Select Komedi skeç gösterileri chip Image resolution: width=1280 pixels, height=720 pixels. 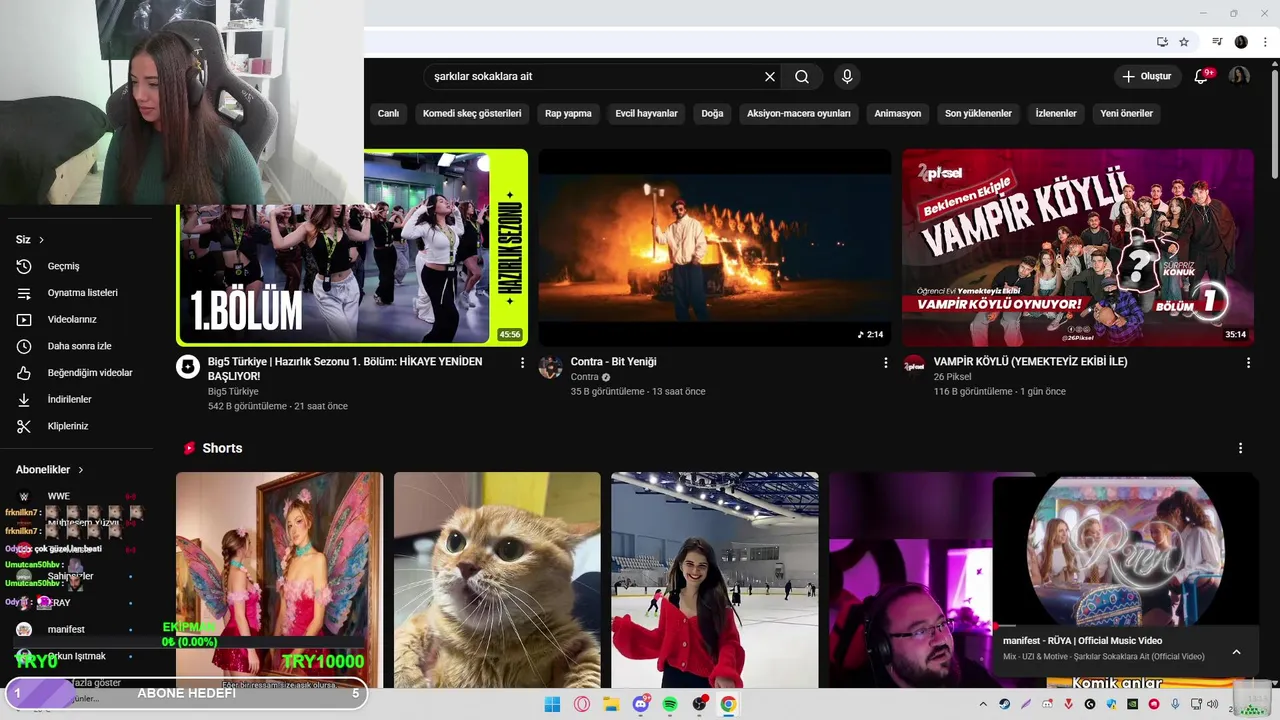pyautogui.click(x=472, y=114)
